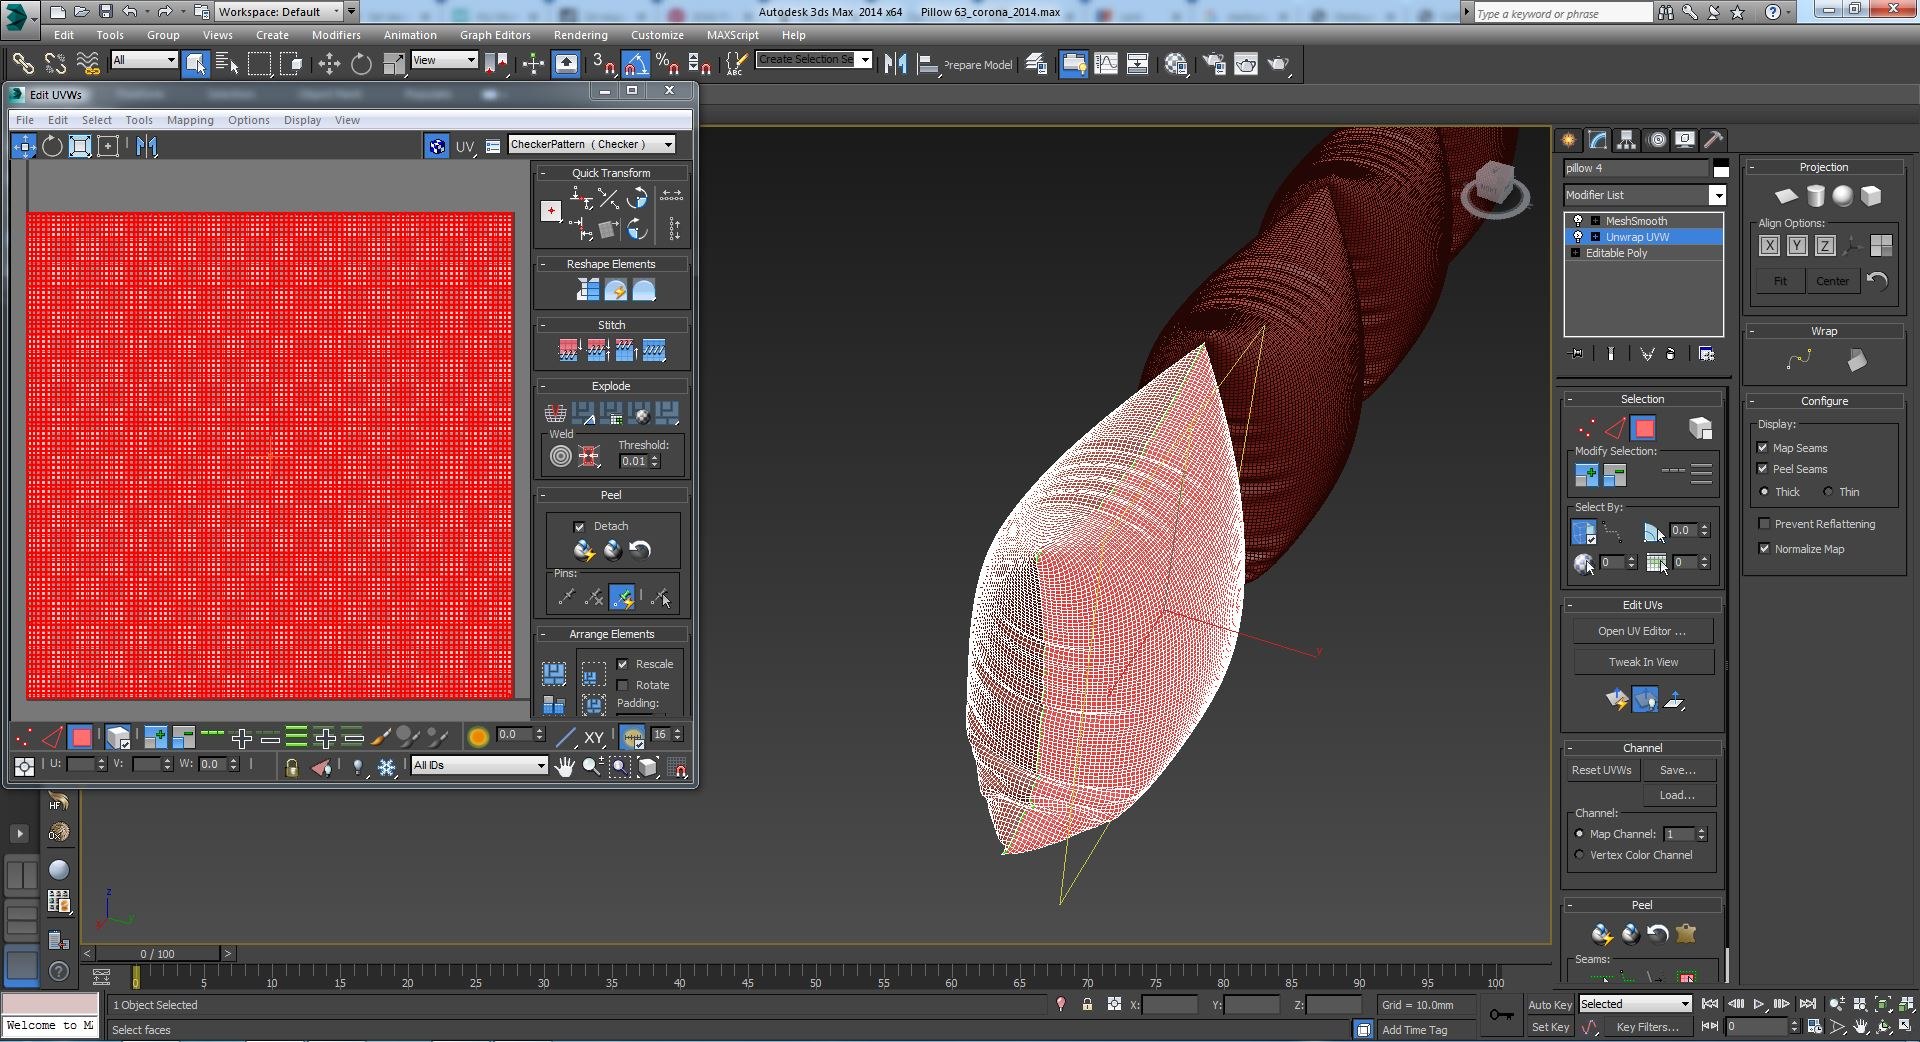Viewport: 1920px width, 1042px height.
Task: Enable the Rotate checkbox in Arrange Elements
Action: [x=623, y=685]
